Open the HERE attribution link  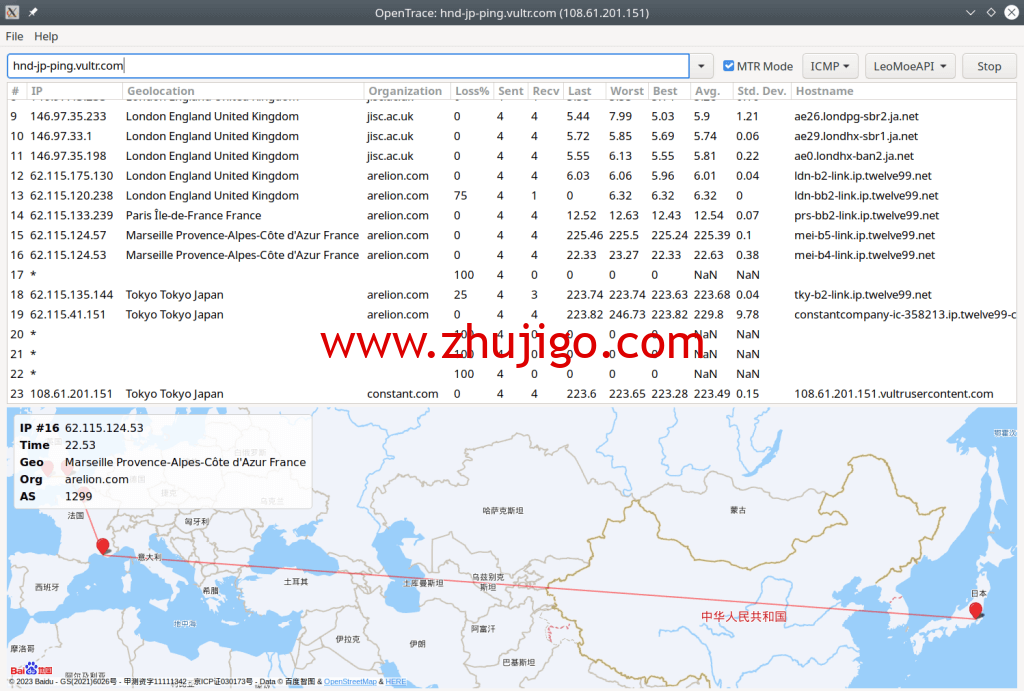click(396, 681)
